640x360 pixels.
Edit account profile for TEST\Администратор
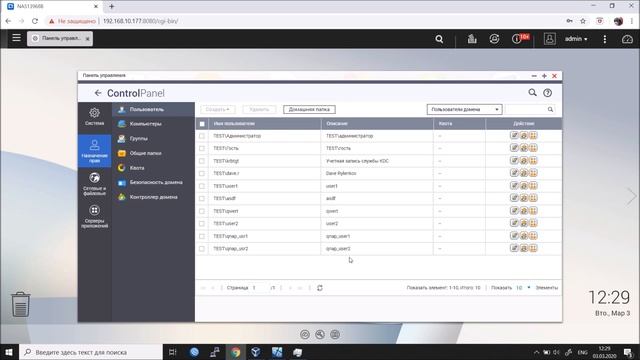point(514,136)
